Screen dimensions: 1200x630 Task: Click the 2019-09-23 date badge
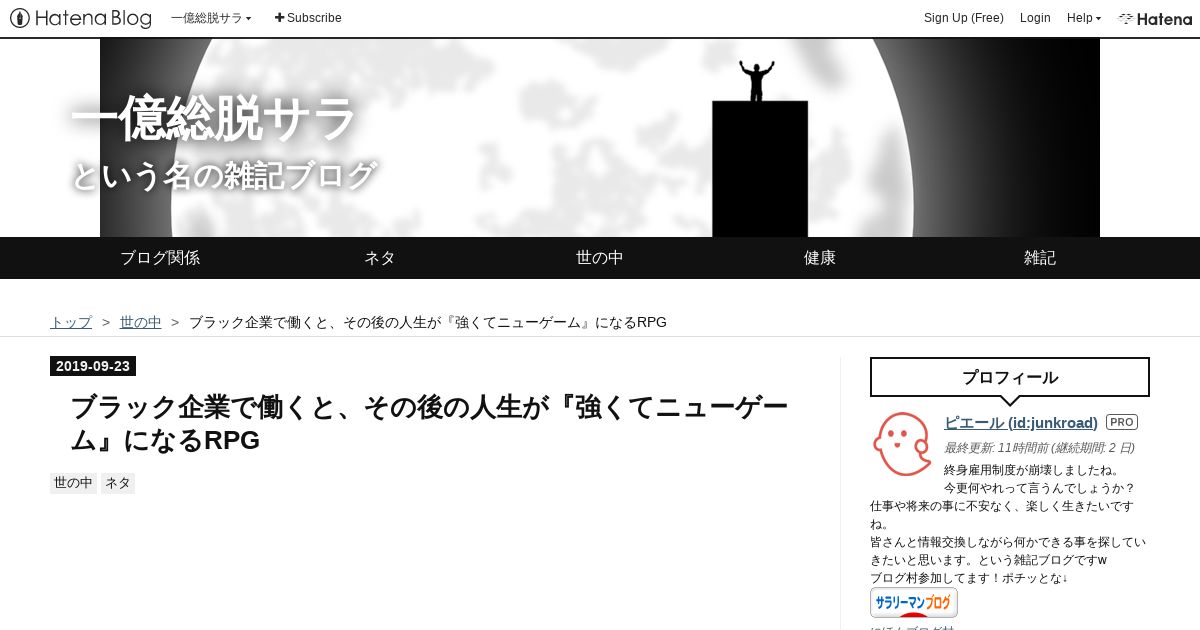click(93, 366)
